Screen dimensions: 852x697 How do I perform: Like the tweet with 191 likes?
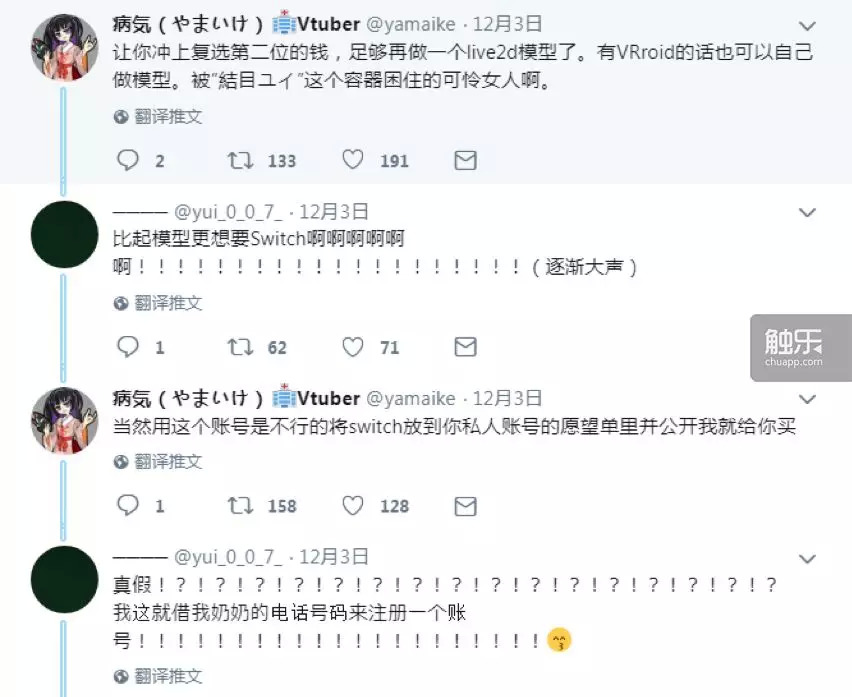pos(353,160)
